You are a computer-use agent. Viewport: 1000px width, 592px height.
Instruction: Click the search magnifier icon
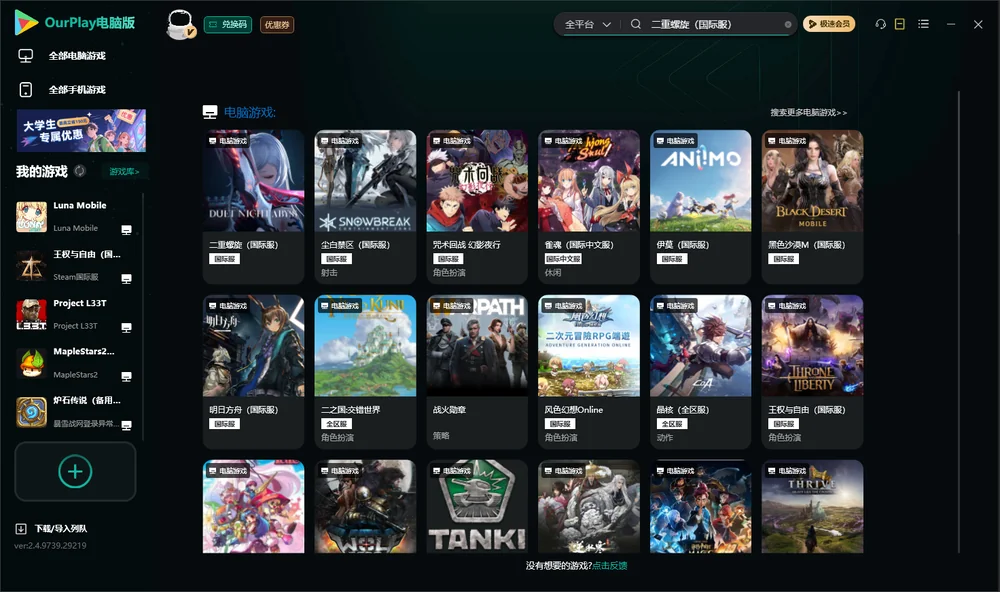(x=636, y=24)
